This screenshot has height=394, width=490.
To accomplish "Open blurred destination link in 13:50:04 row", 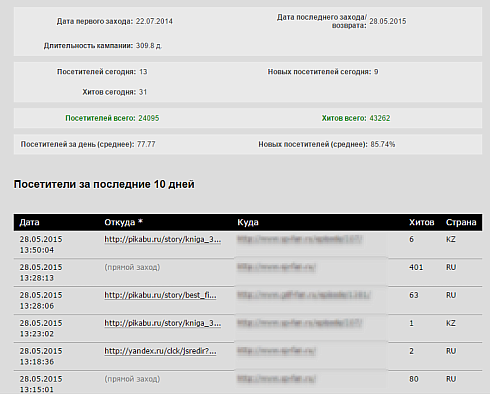I will [299, 239].
